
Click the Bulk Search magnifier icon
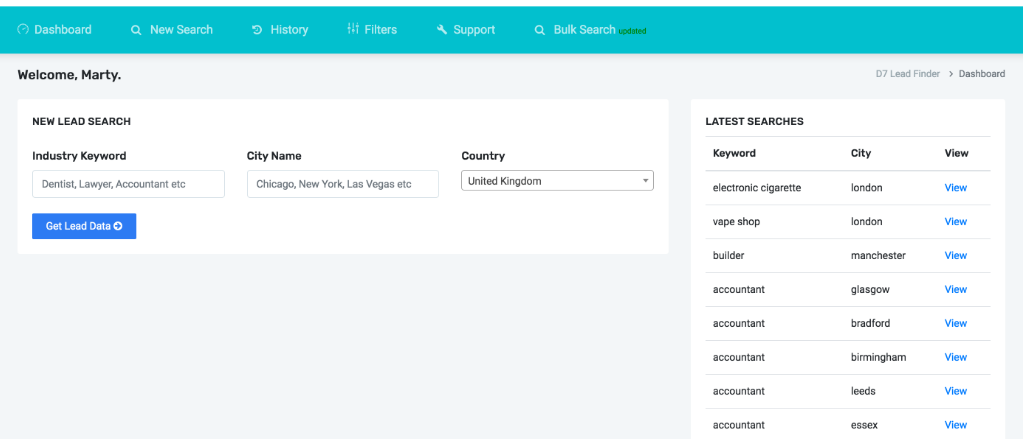(540, 30)
